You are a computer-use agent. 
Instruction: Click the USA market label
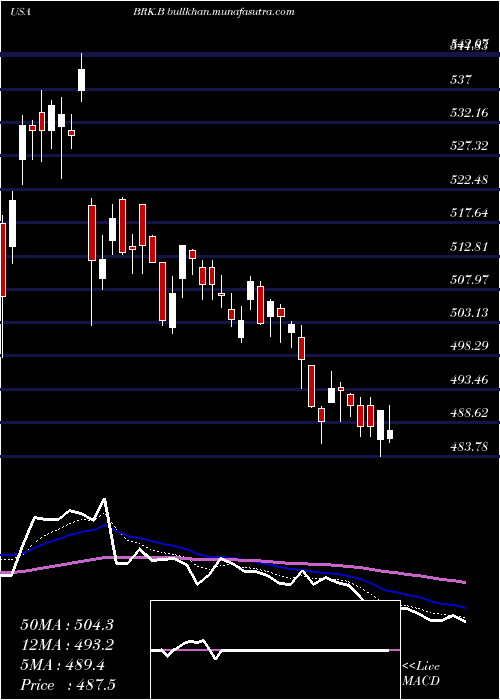tap(20, 12)
